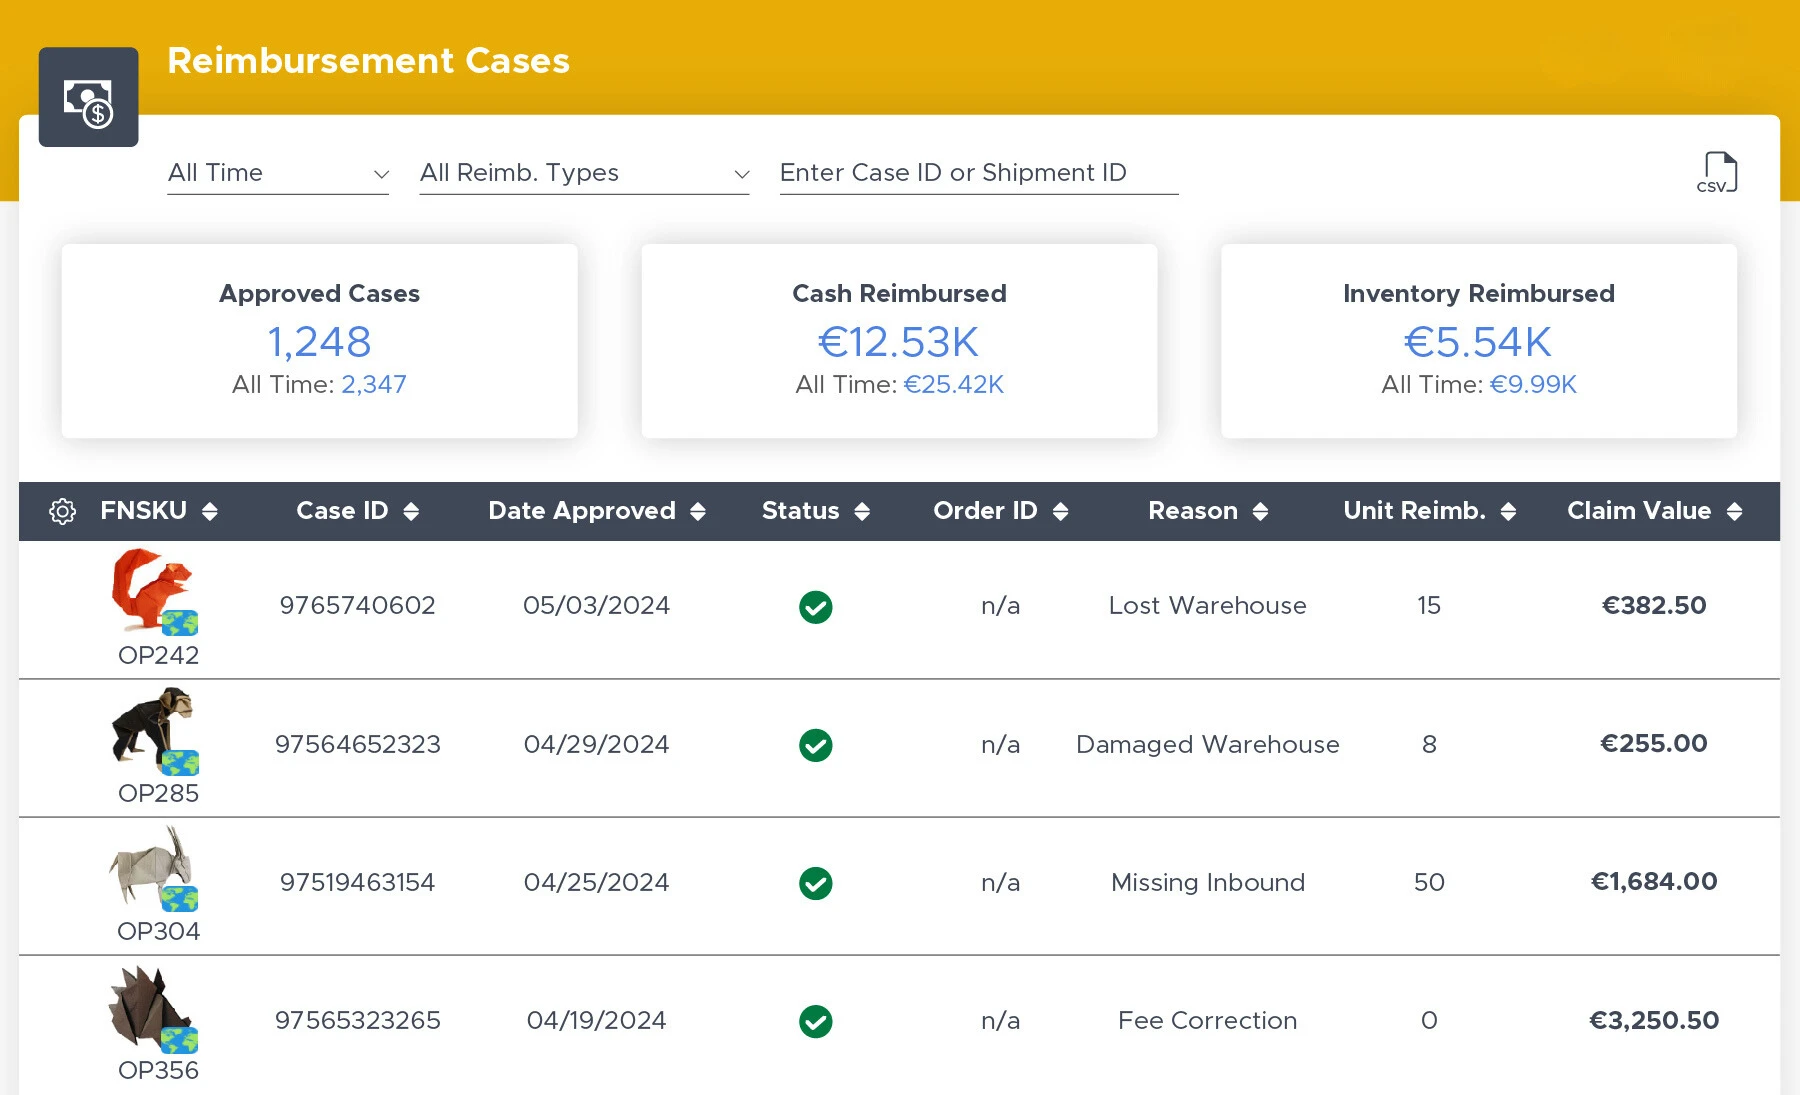Click the Damaged Warehouse reason
Viewport: 1800px width, 1095px height.
pos(1207,745)
